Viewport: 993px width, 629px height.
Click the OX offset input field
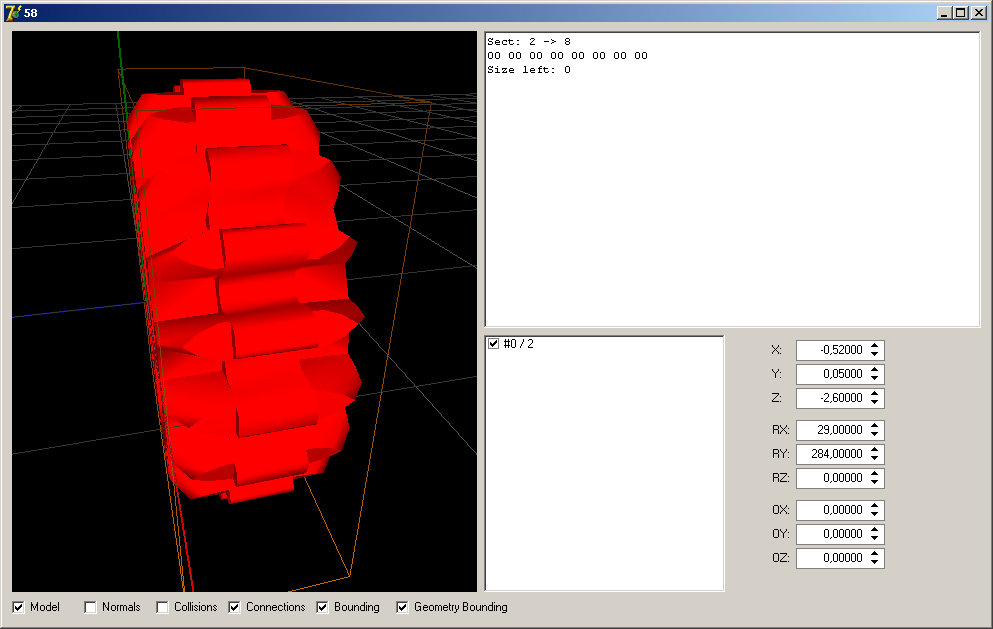tap(830, 510)
